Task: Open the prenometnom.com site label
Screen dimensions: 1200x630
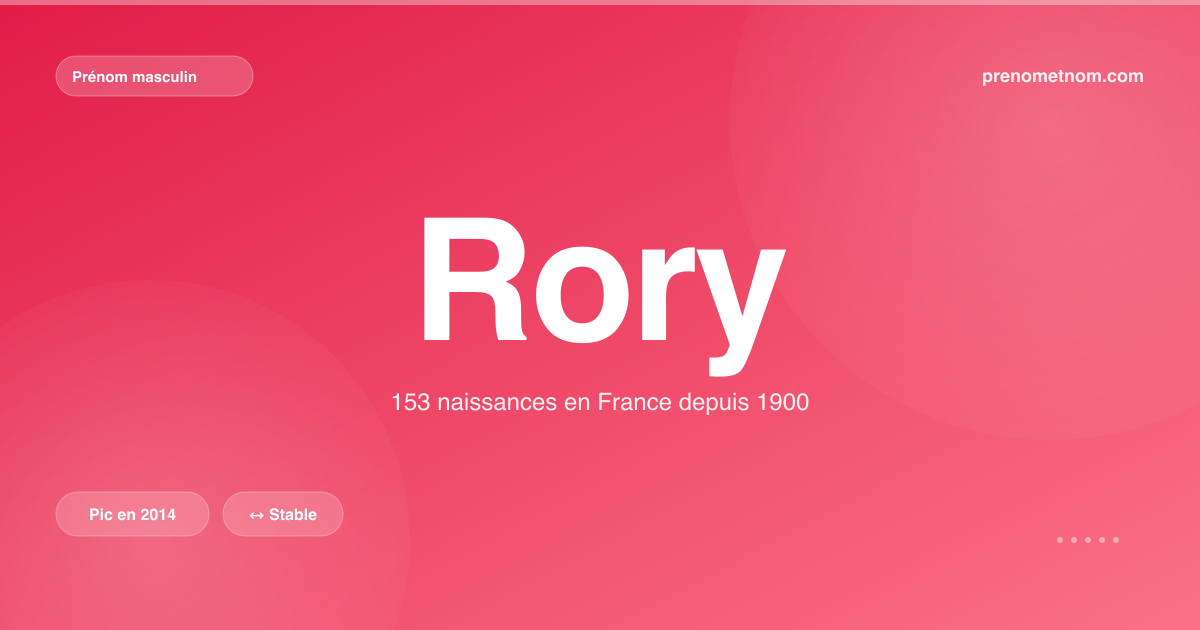Action: (1063, 76)
